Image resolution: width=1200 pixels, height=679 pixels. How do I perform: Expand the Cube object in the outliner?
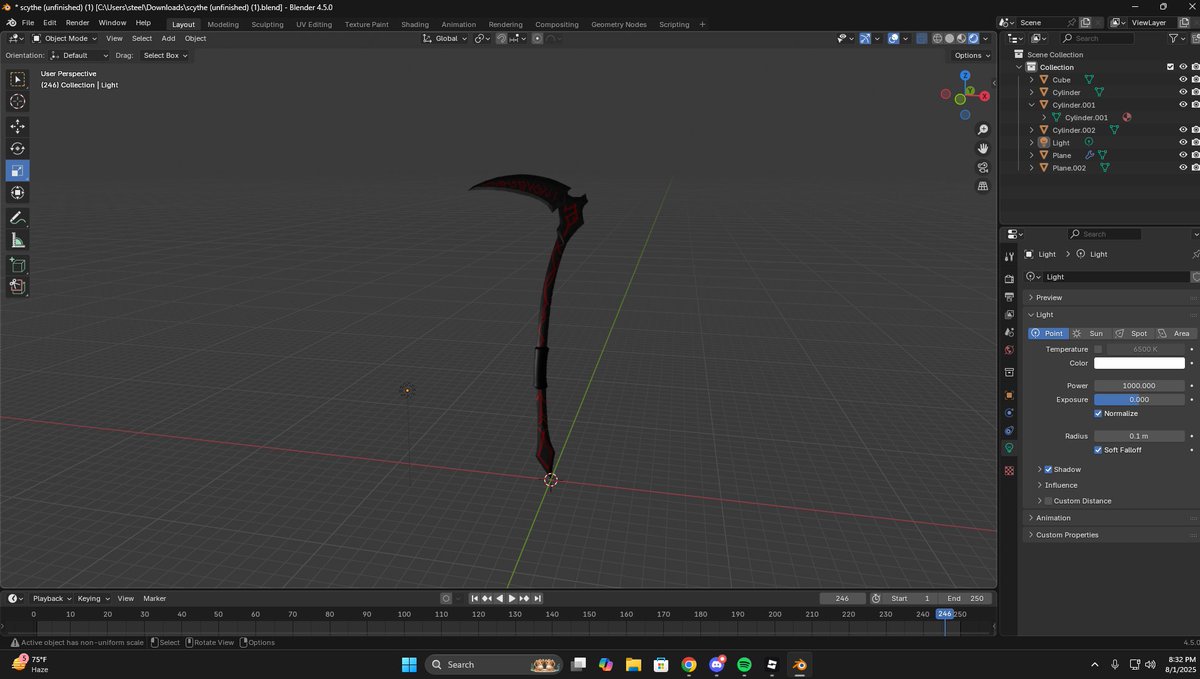coord(1032,80)
